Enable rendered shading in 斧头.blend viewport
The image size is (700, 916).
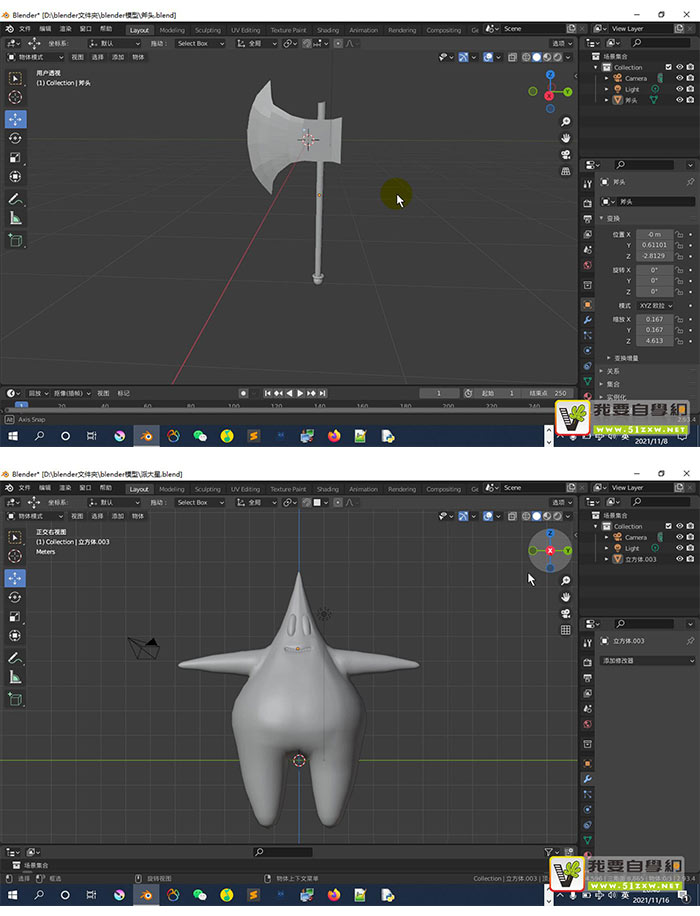557,57
